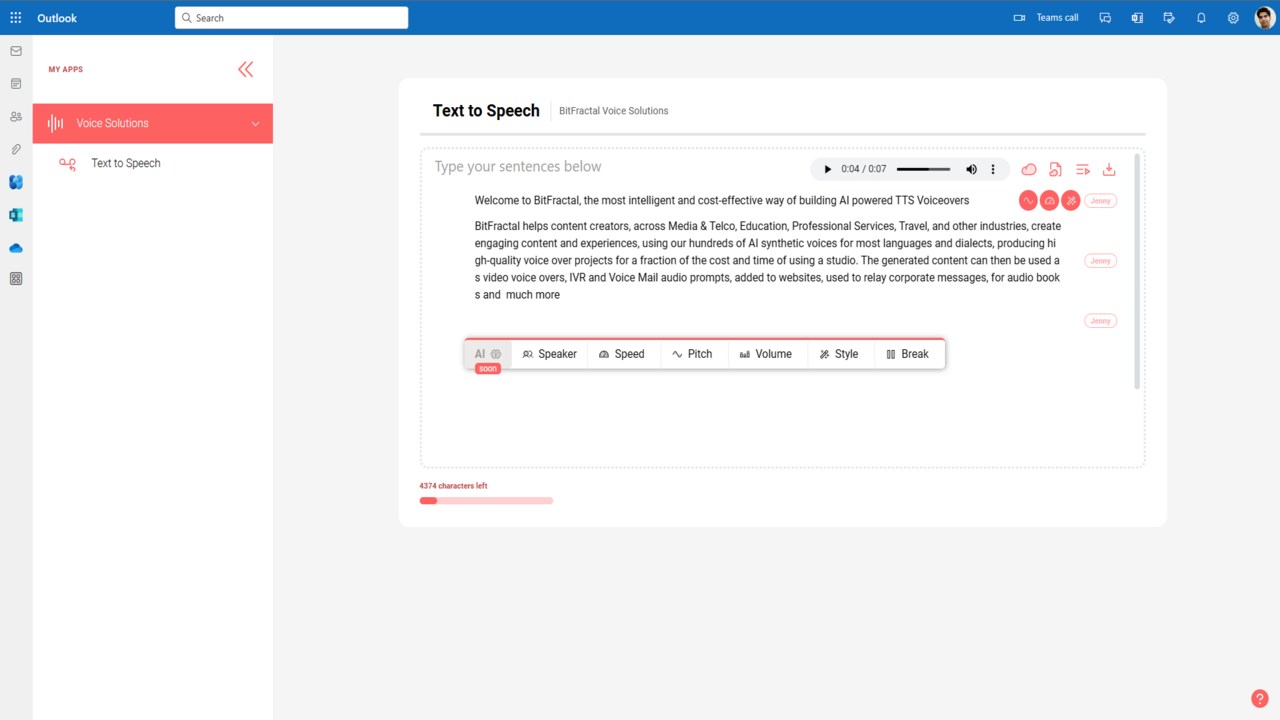Viewport: 1280px width, 720px height.
Task: Collapse My Apps panel with double chevron
Action: click(x=246, y=69)
